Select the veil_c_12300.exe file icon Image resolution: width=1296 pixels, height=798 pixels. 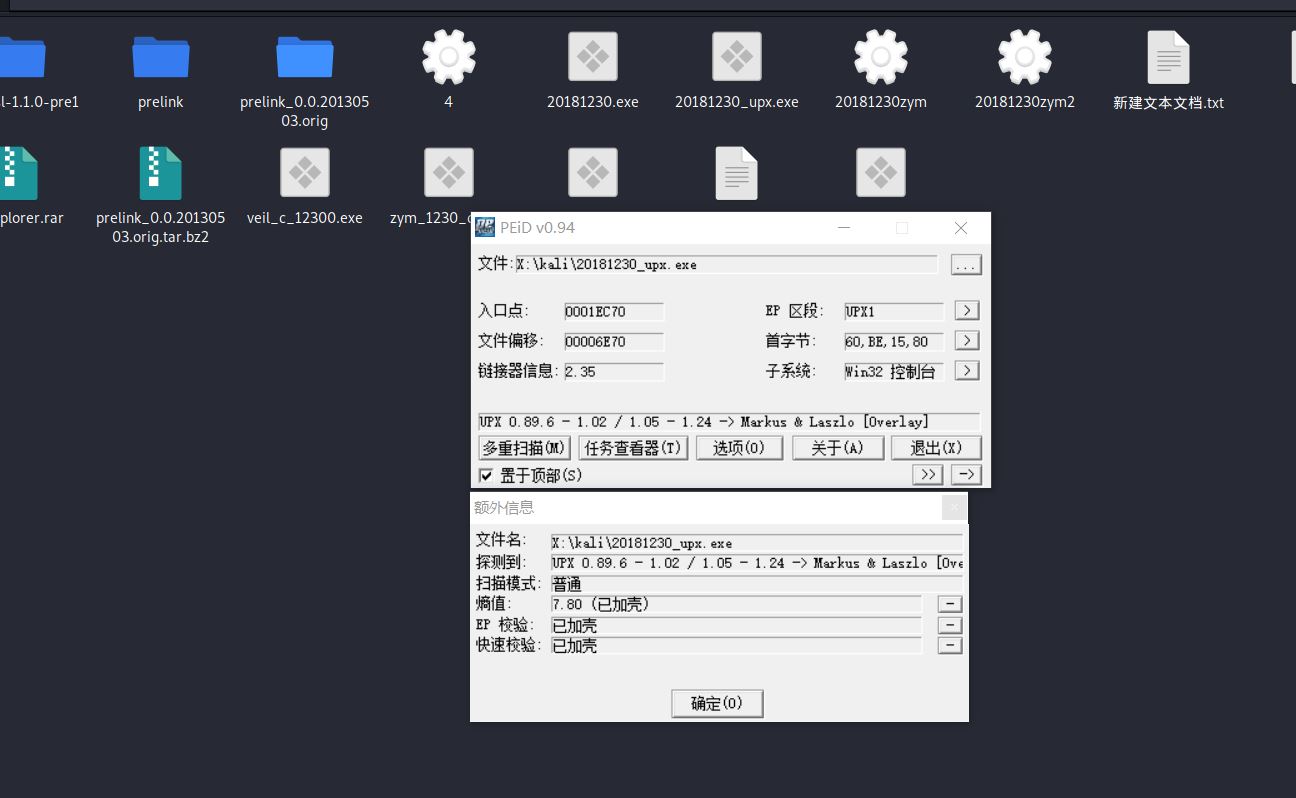(x=304, y=173)
